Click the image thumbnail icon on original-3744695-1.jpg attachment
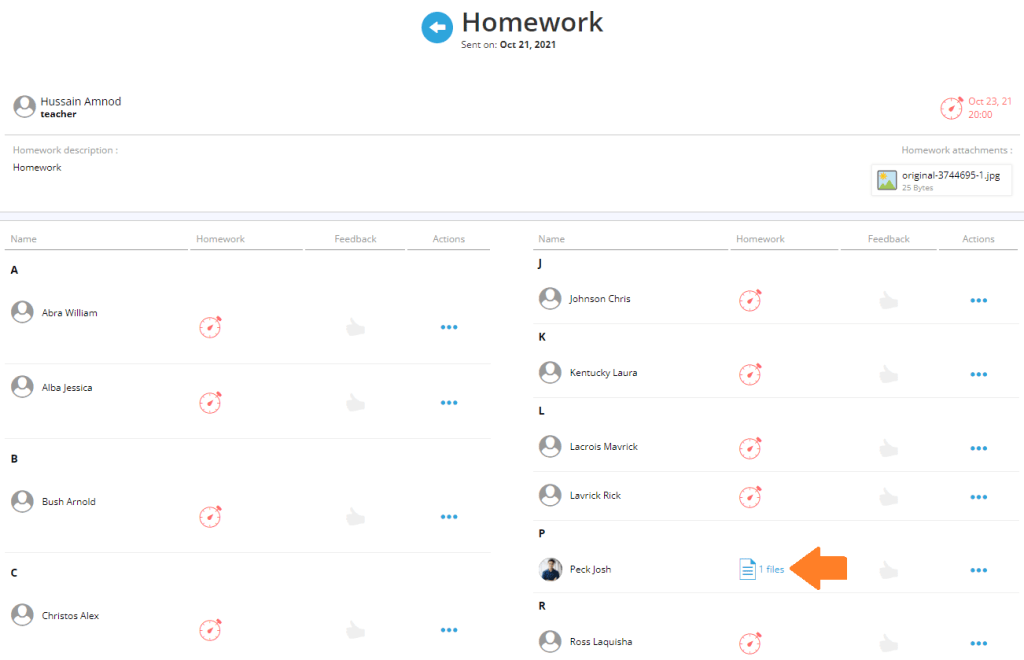This screenshot has width=1024, height=660. pos(887,180)
